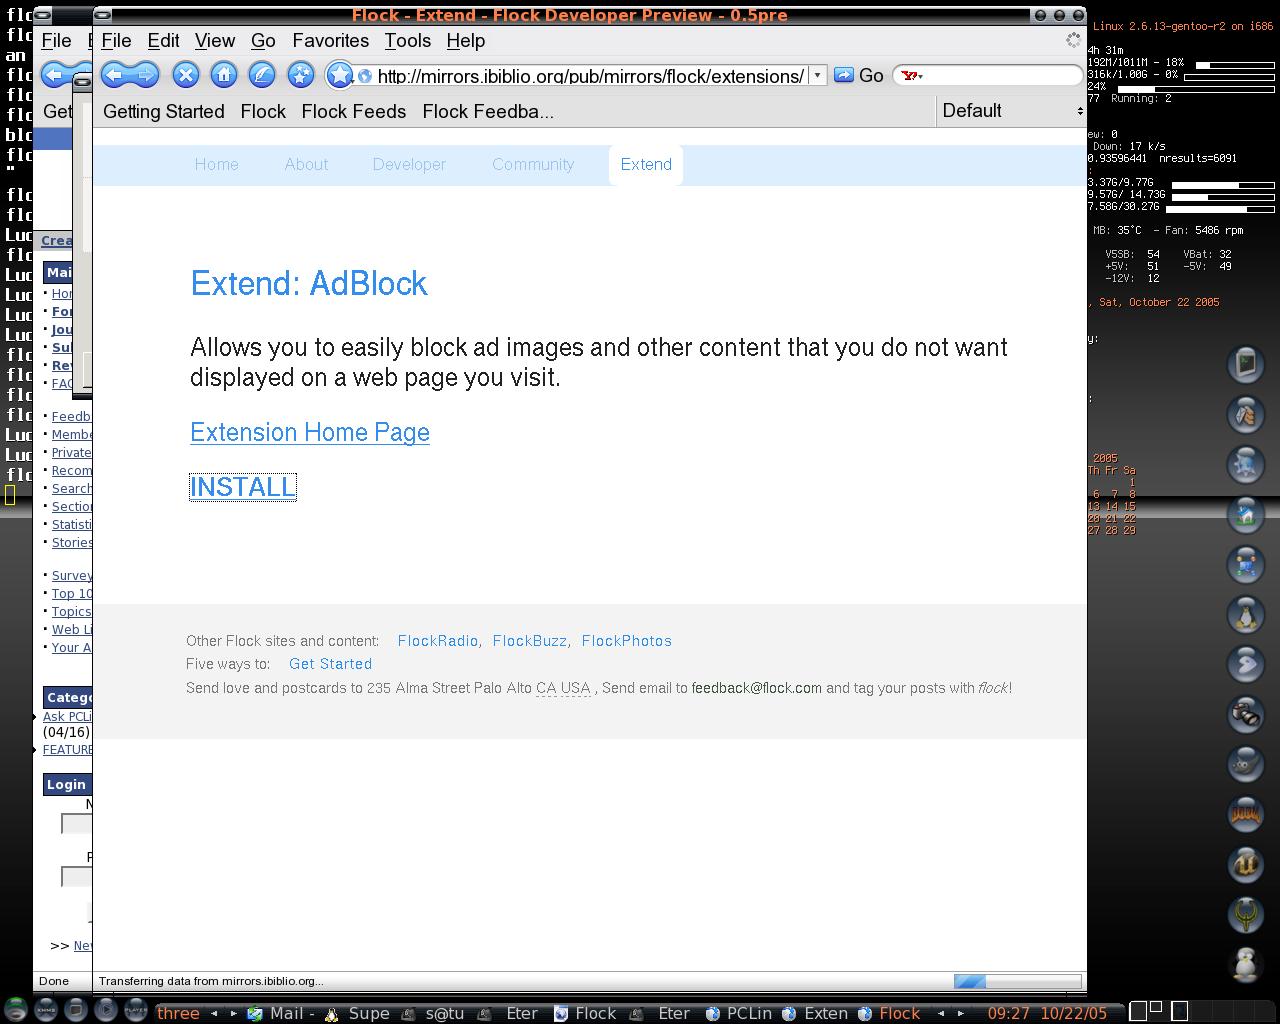Launch the home folder dock icon
Viewport: 1280px width, 1024px height.
pos(1246,514)
